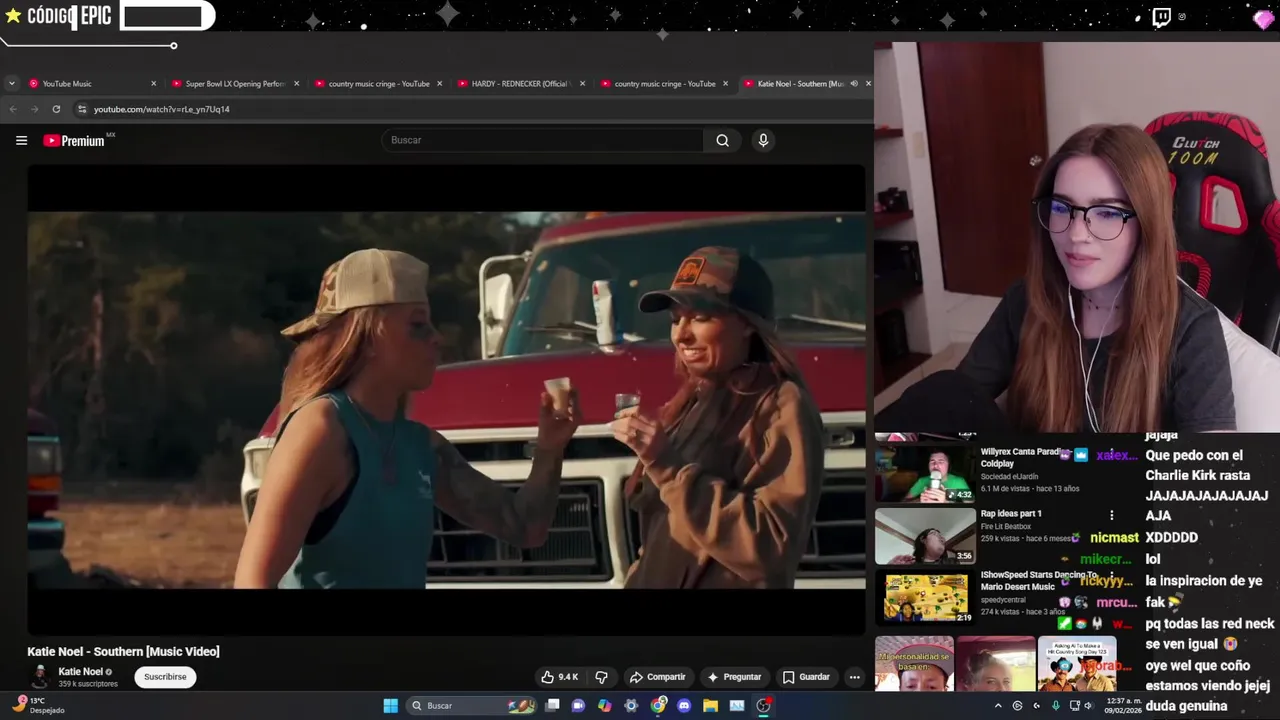Subscribe with the Suscribirse button
Image resolution: width=1280 pixels, height=720 pixels.
[165, 677]
